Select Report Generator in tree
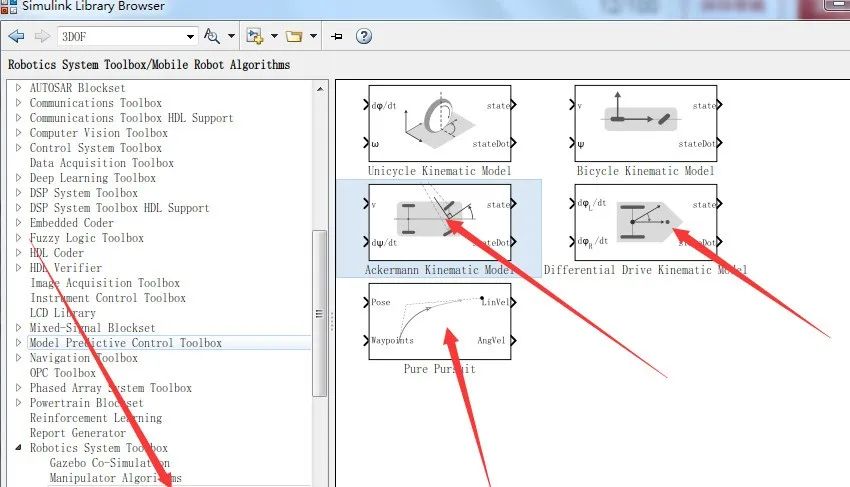The image size is (850, 487). click(x=78, y=433)
